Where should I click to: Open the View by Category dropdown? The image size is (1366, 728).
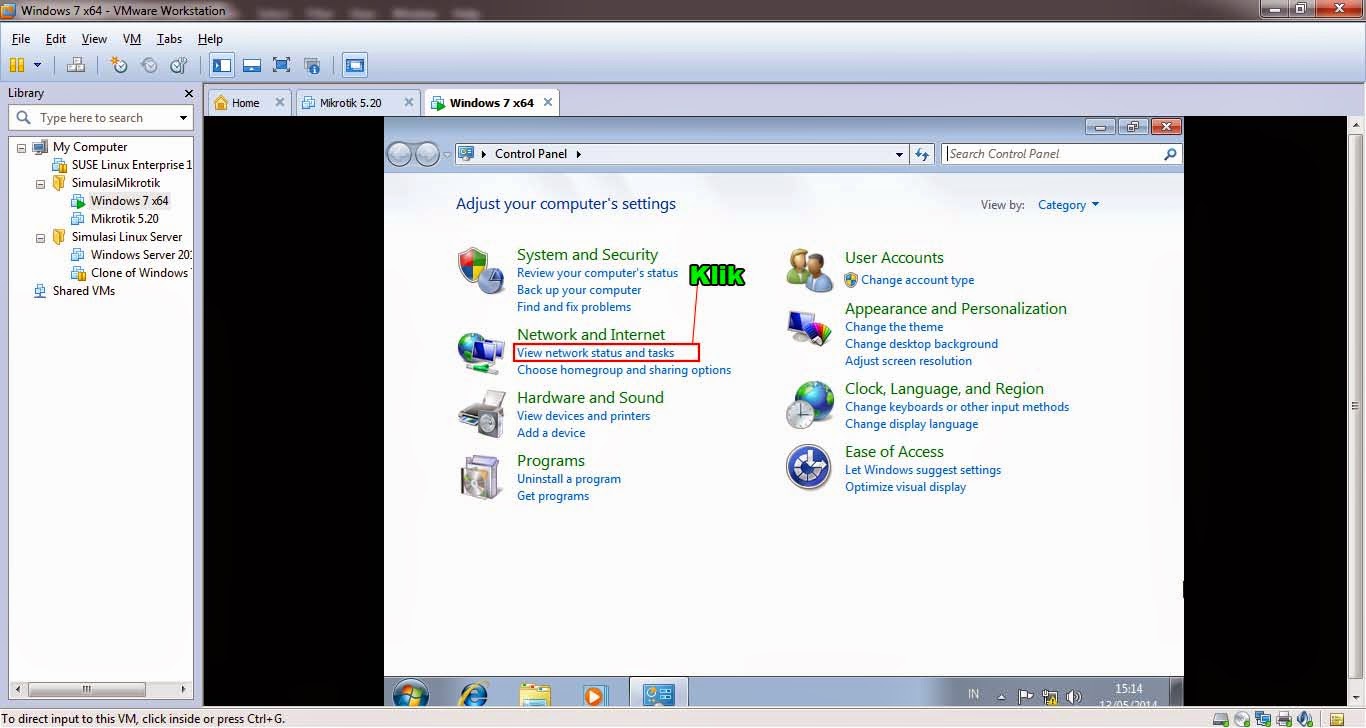[x=1068, y=205]
